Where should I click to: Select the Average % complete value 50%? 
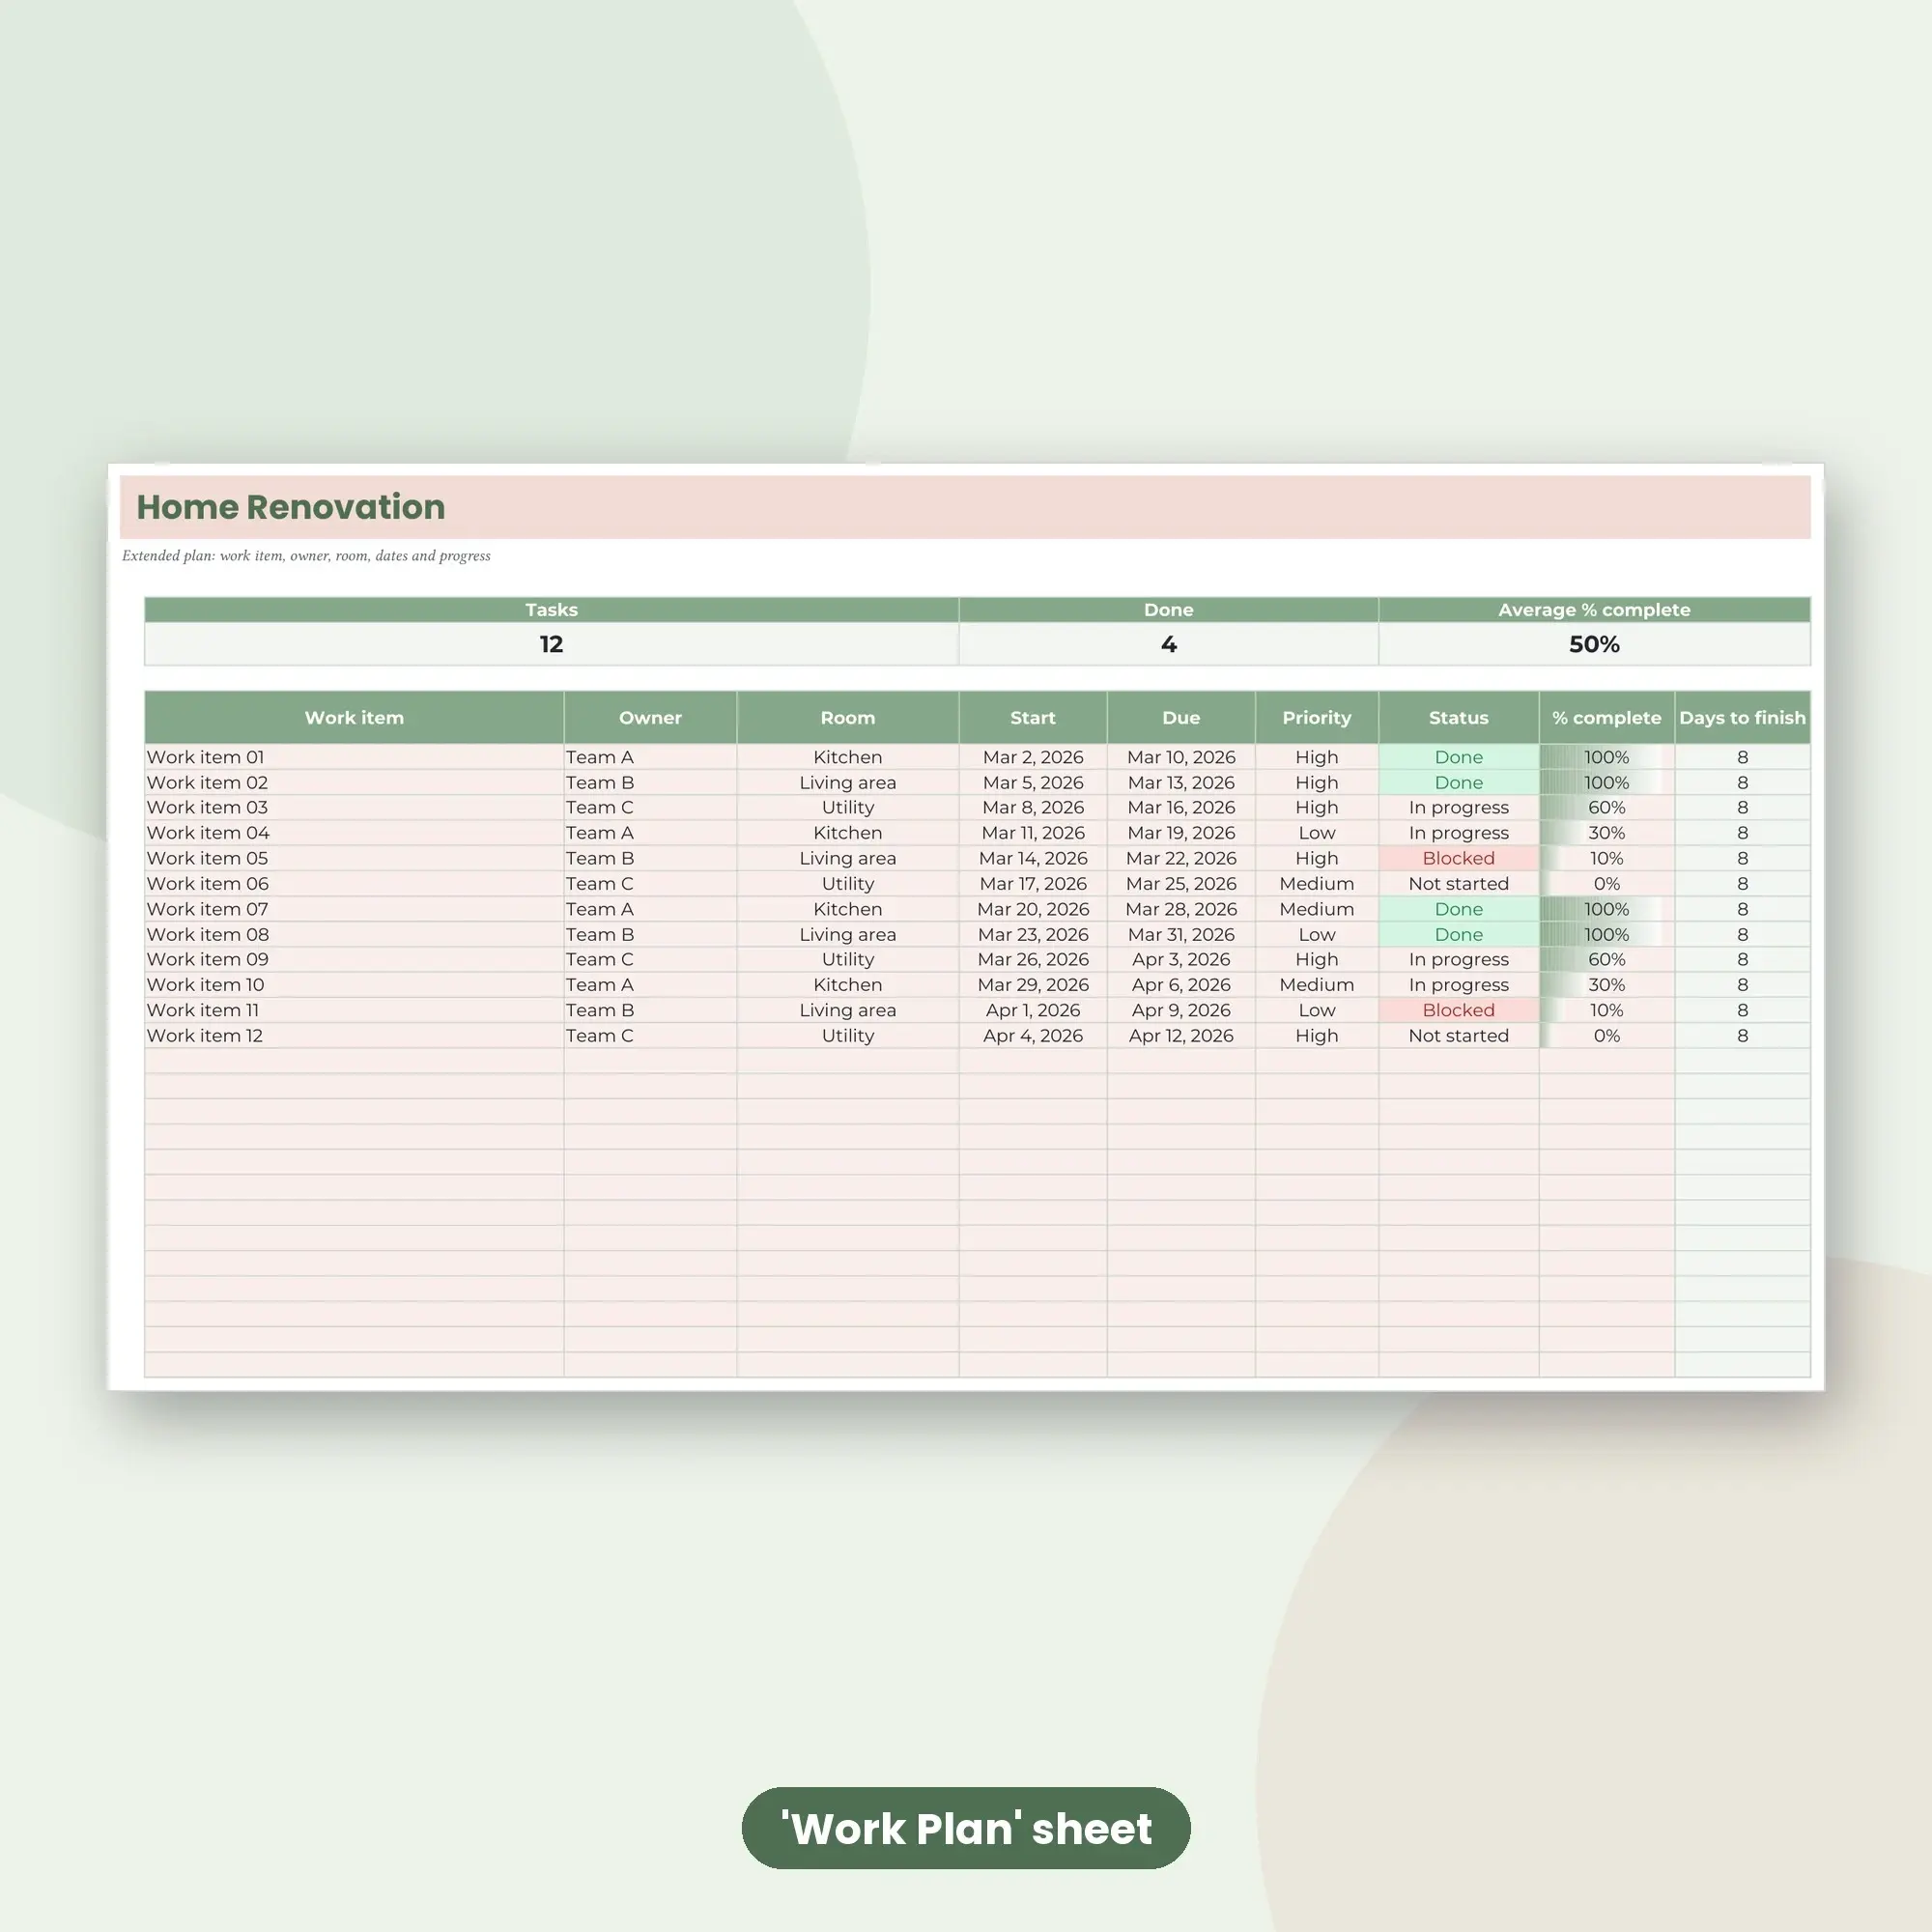click(x=1594, y=644)
